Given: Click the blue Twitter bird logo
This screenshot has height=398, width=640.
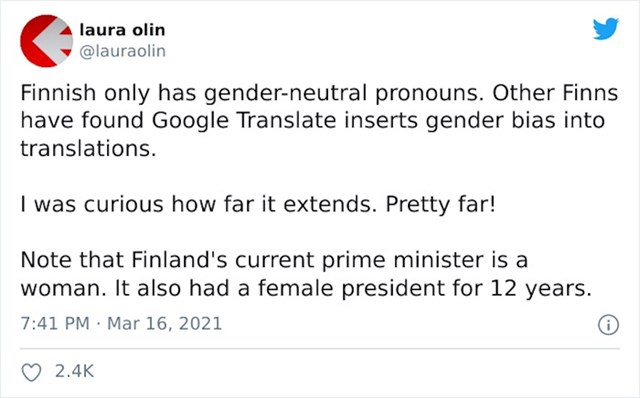Looking at the screenshot, I should tap(606, 28).
